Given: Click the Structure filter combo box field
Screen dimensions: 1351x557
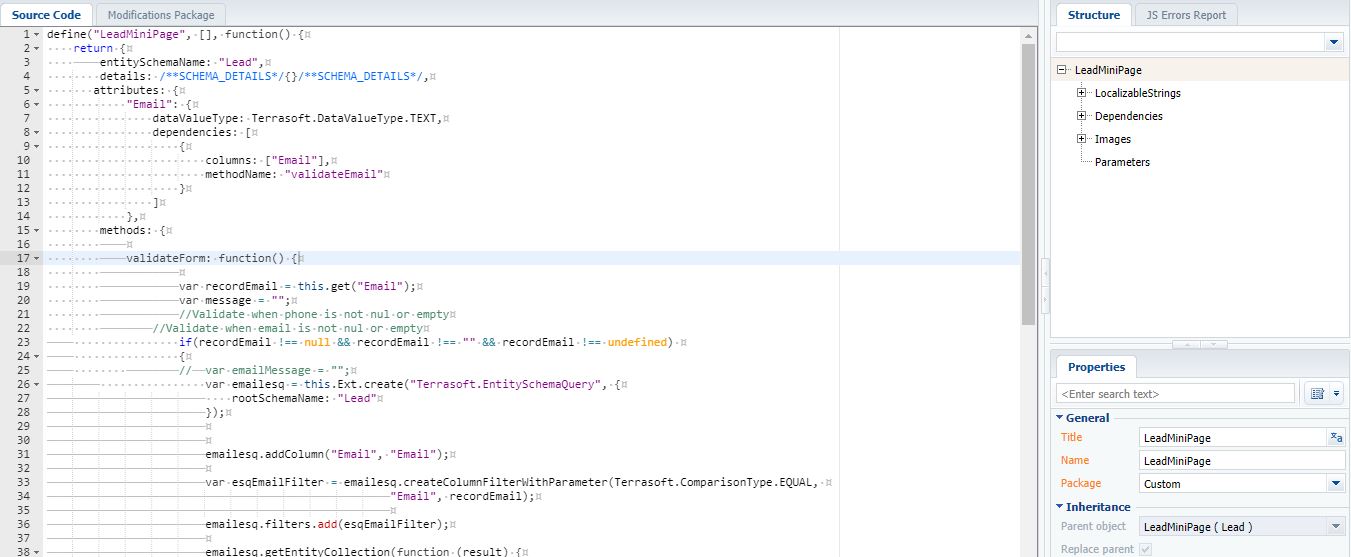Looking at the screenshot, I should (1191, 42).
